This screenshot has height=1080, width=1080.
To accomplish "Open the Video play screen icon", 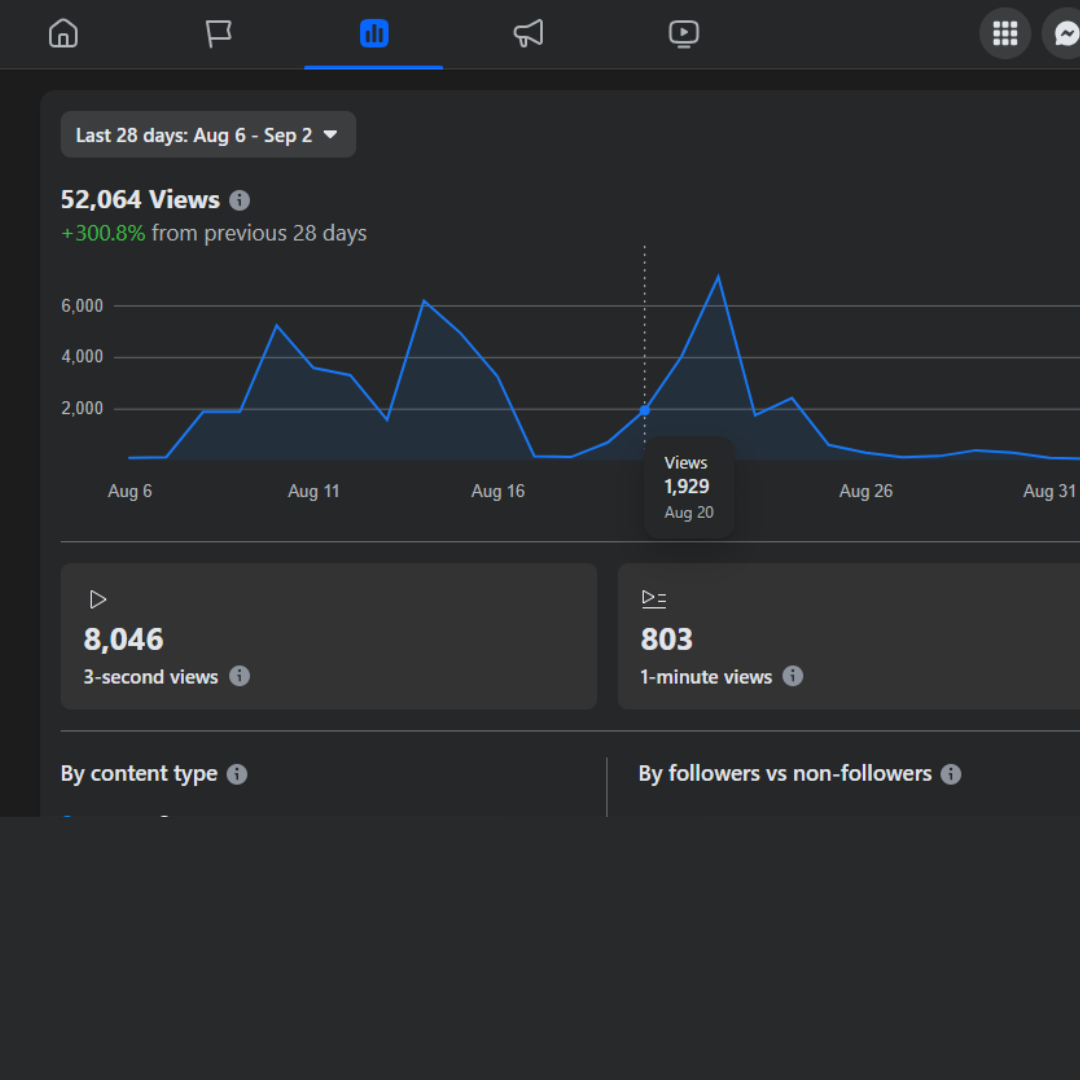I will [684, 33].
